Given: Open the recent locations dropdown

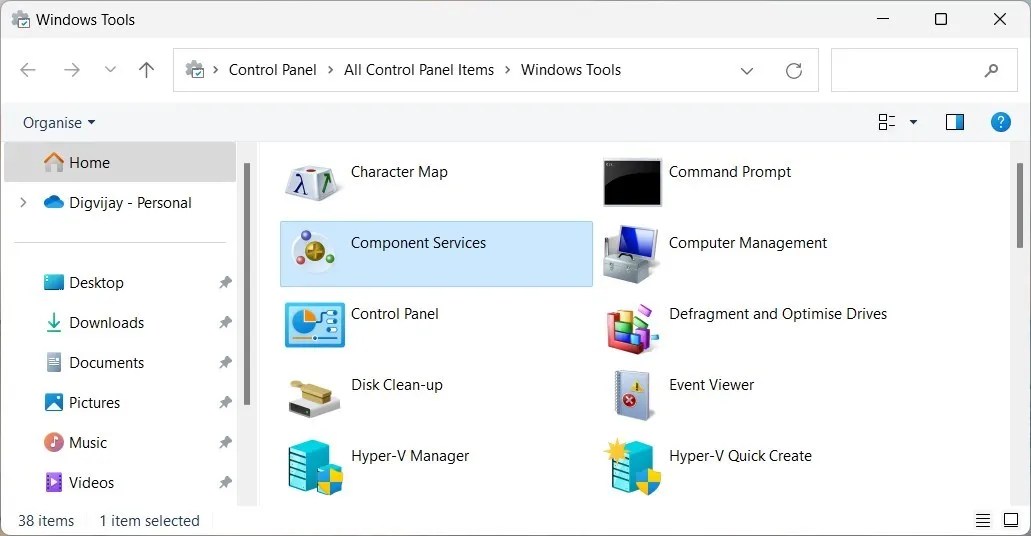Looking at the screenshot, I should [x=110, y=70].
